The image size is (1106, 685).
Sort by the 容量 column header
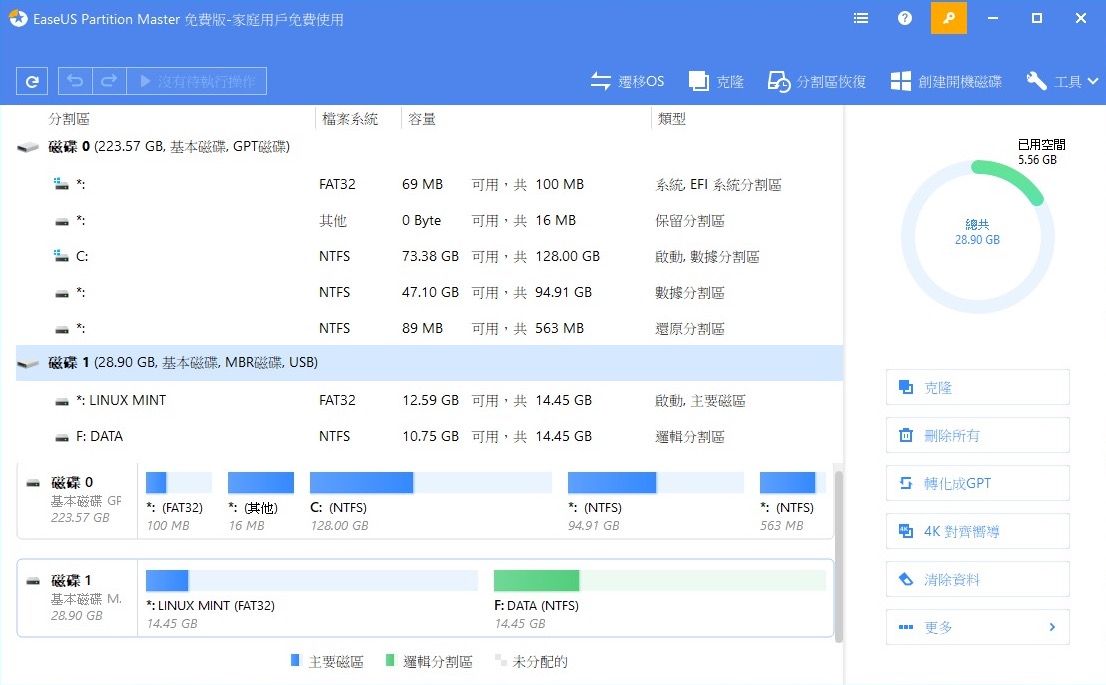422,119
